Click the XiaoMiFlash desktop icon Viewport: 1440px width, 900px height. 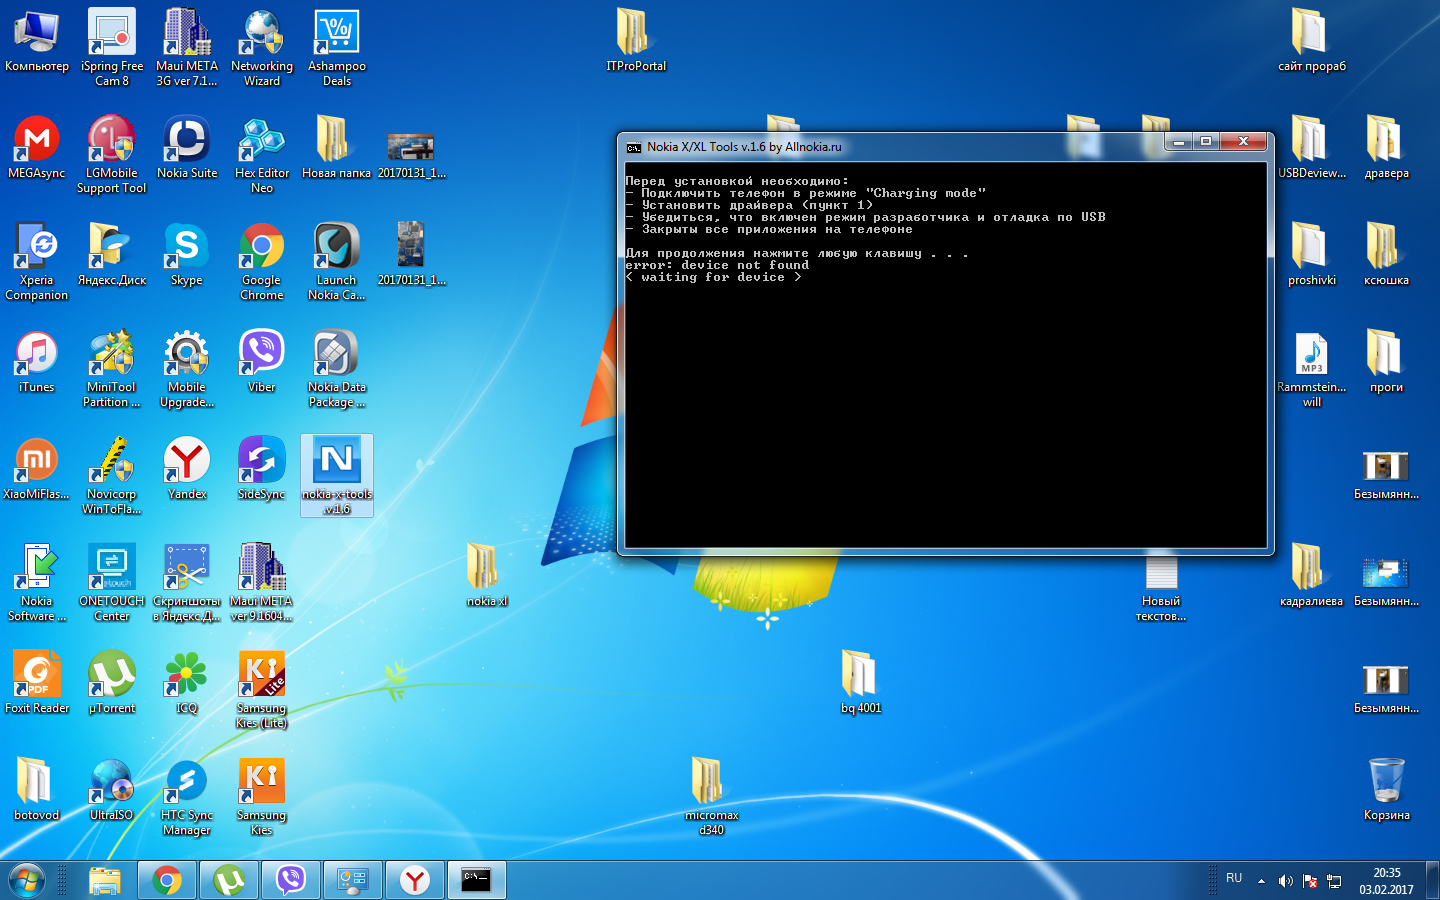pos(37,463)
